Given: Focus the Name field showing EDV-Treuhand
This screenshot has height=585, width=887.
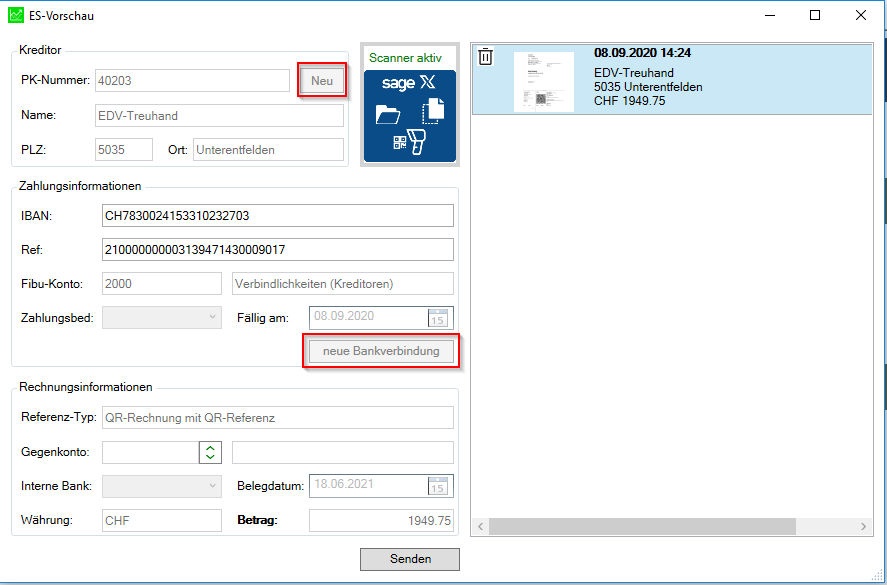Looking at the screenshot, I should (219, 115).
